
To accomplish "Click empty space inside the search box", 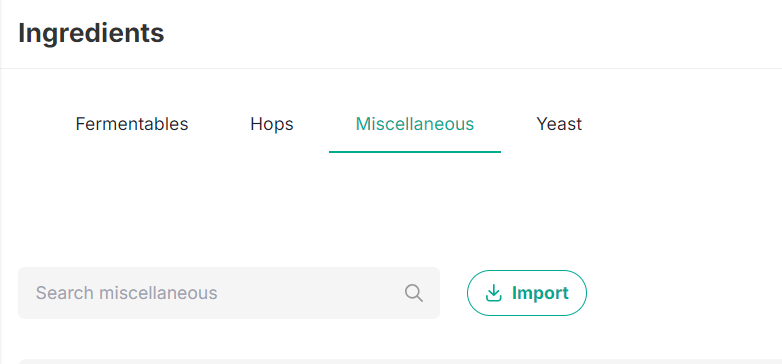I will point(309,293).
